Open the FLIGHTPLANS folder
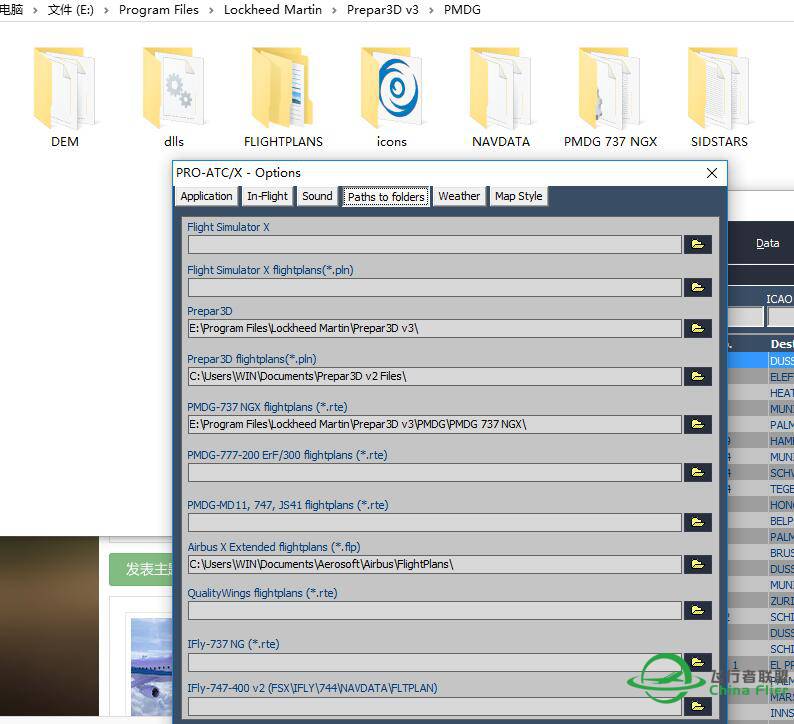 tap(283, 96)
